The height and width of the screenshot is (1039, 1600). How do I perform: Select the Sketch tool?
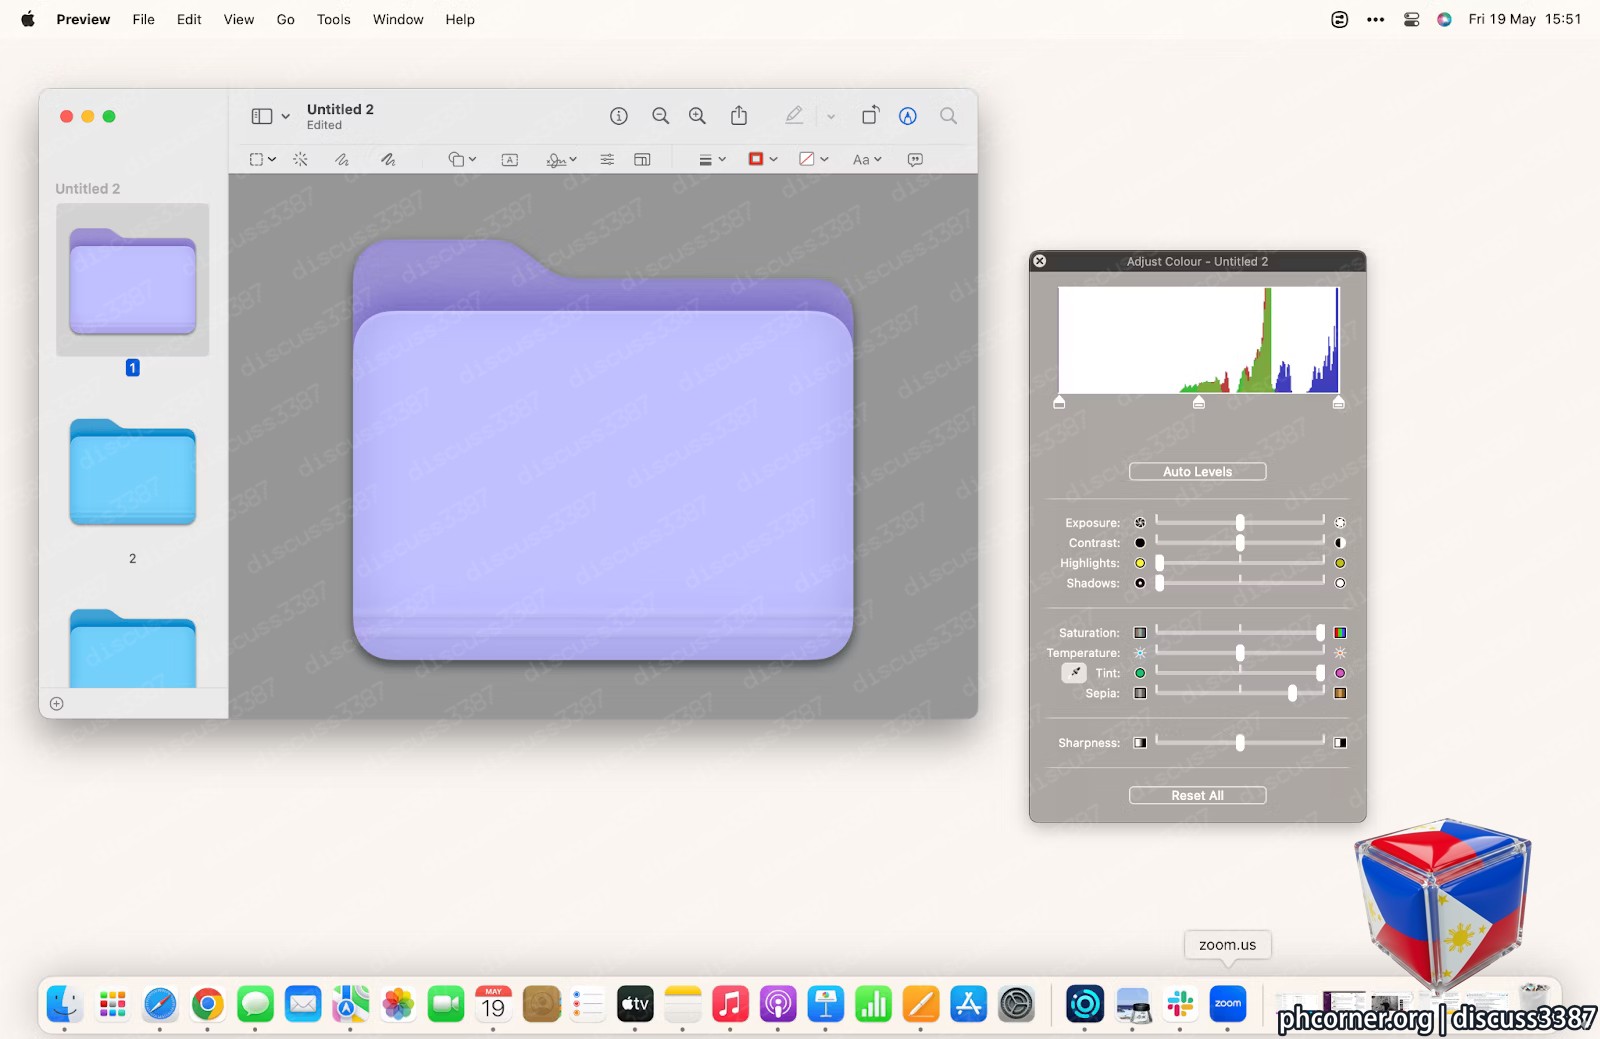[x=342, y=159]
